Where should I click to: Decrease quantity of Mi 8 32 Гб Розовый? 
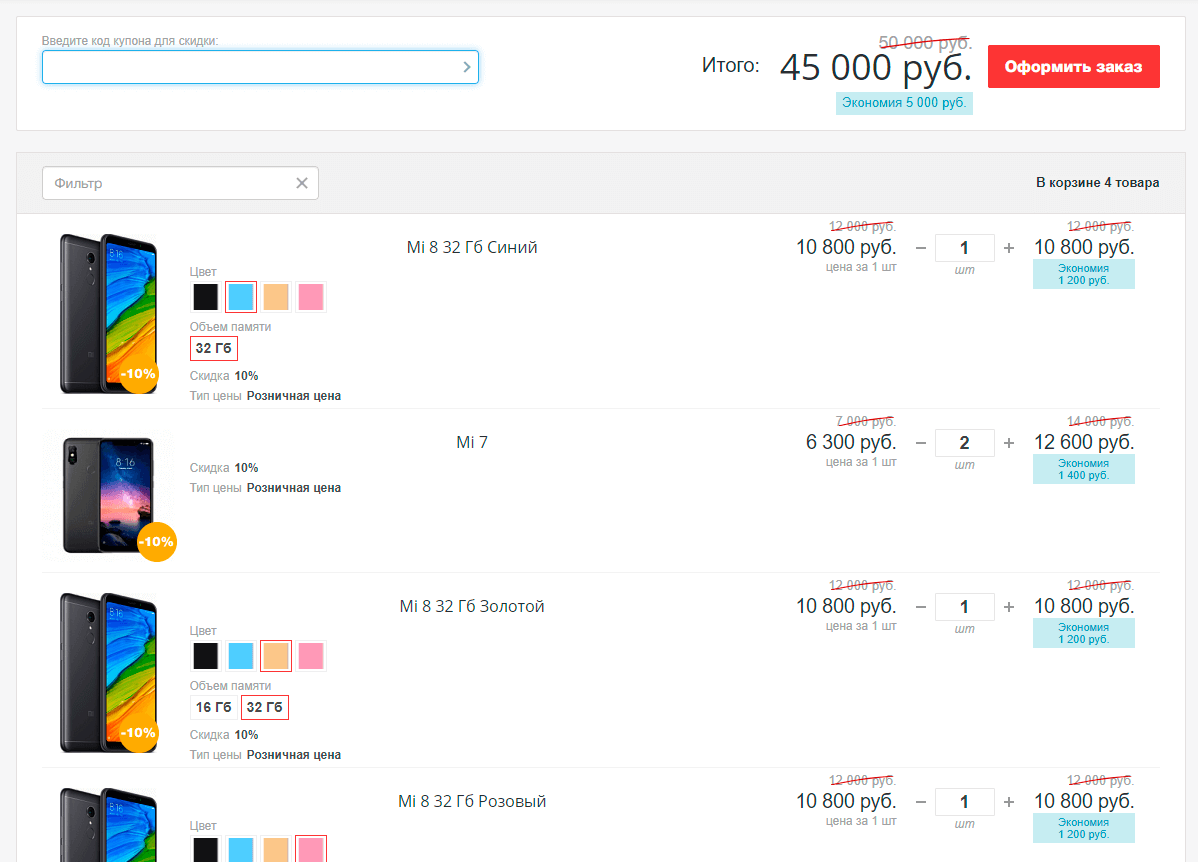pos(921,802)
